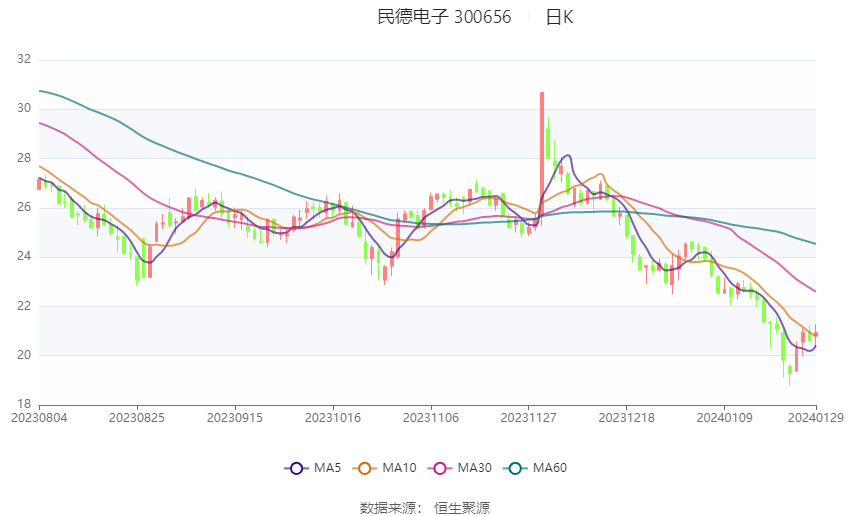Click the y-axis value 24

point(24,256)
